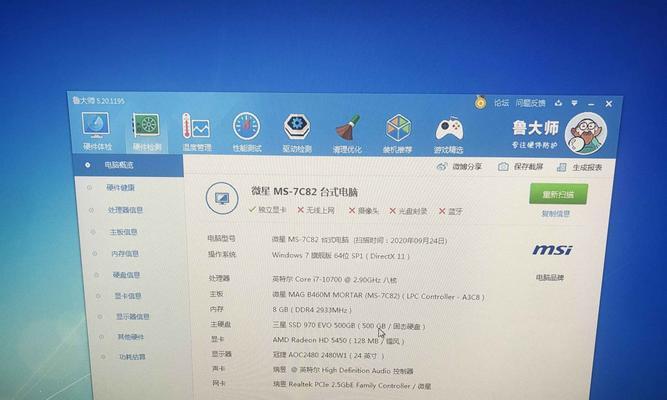Select 功耗估算 in the sidebar
The image size is (667, 400).
pyautogui.click(x=132, y=357)
